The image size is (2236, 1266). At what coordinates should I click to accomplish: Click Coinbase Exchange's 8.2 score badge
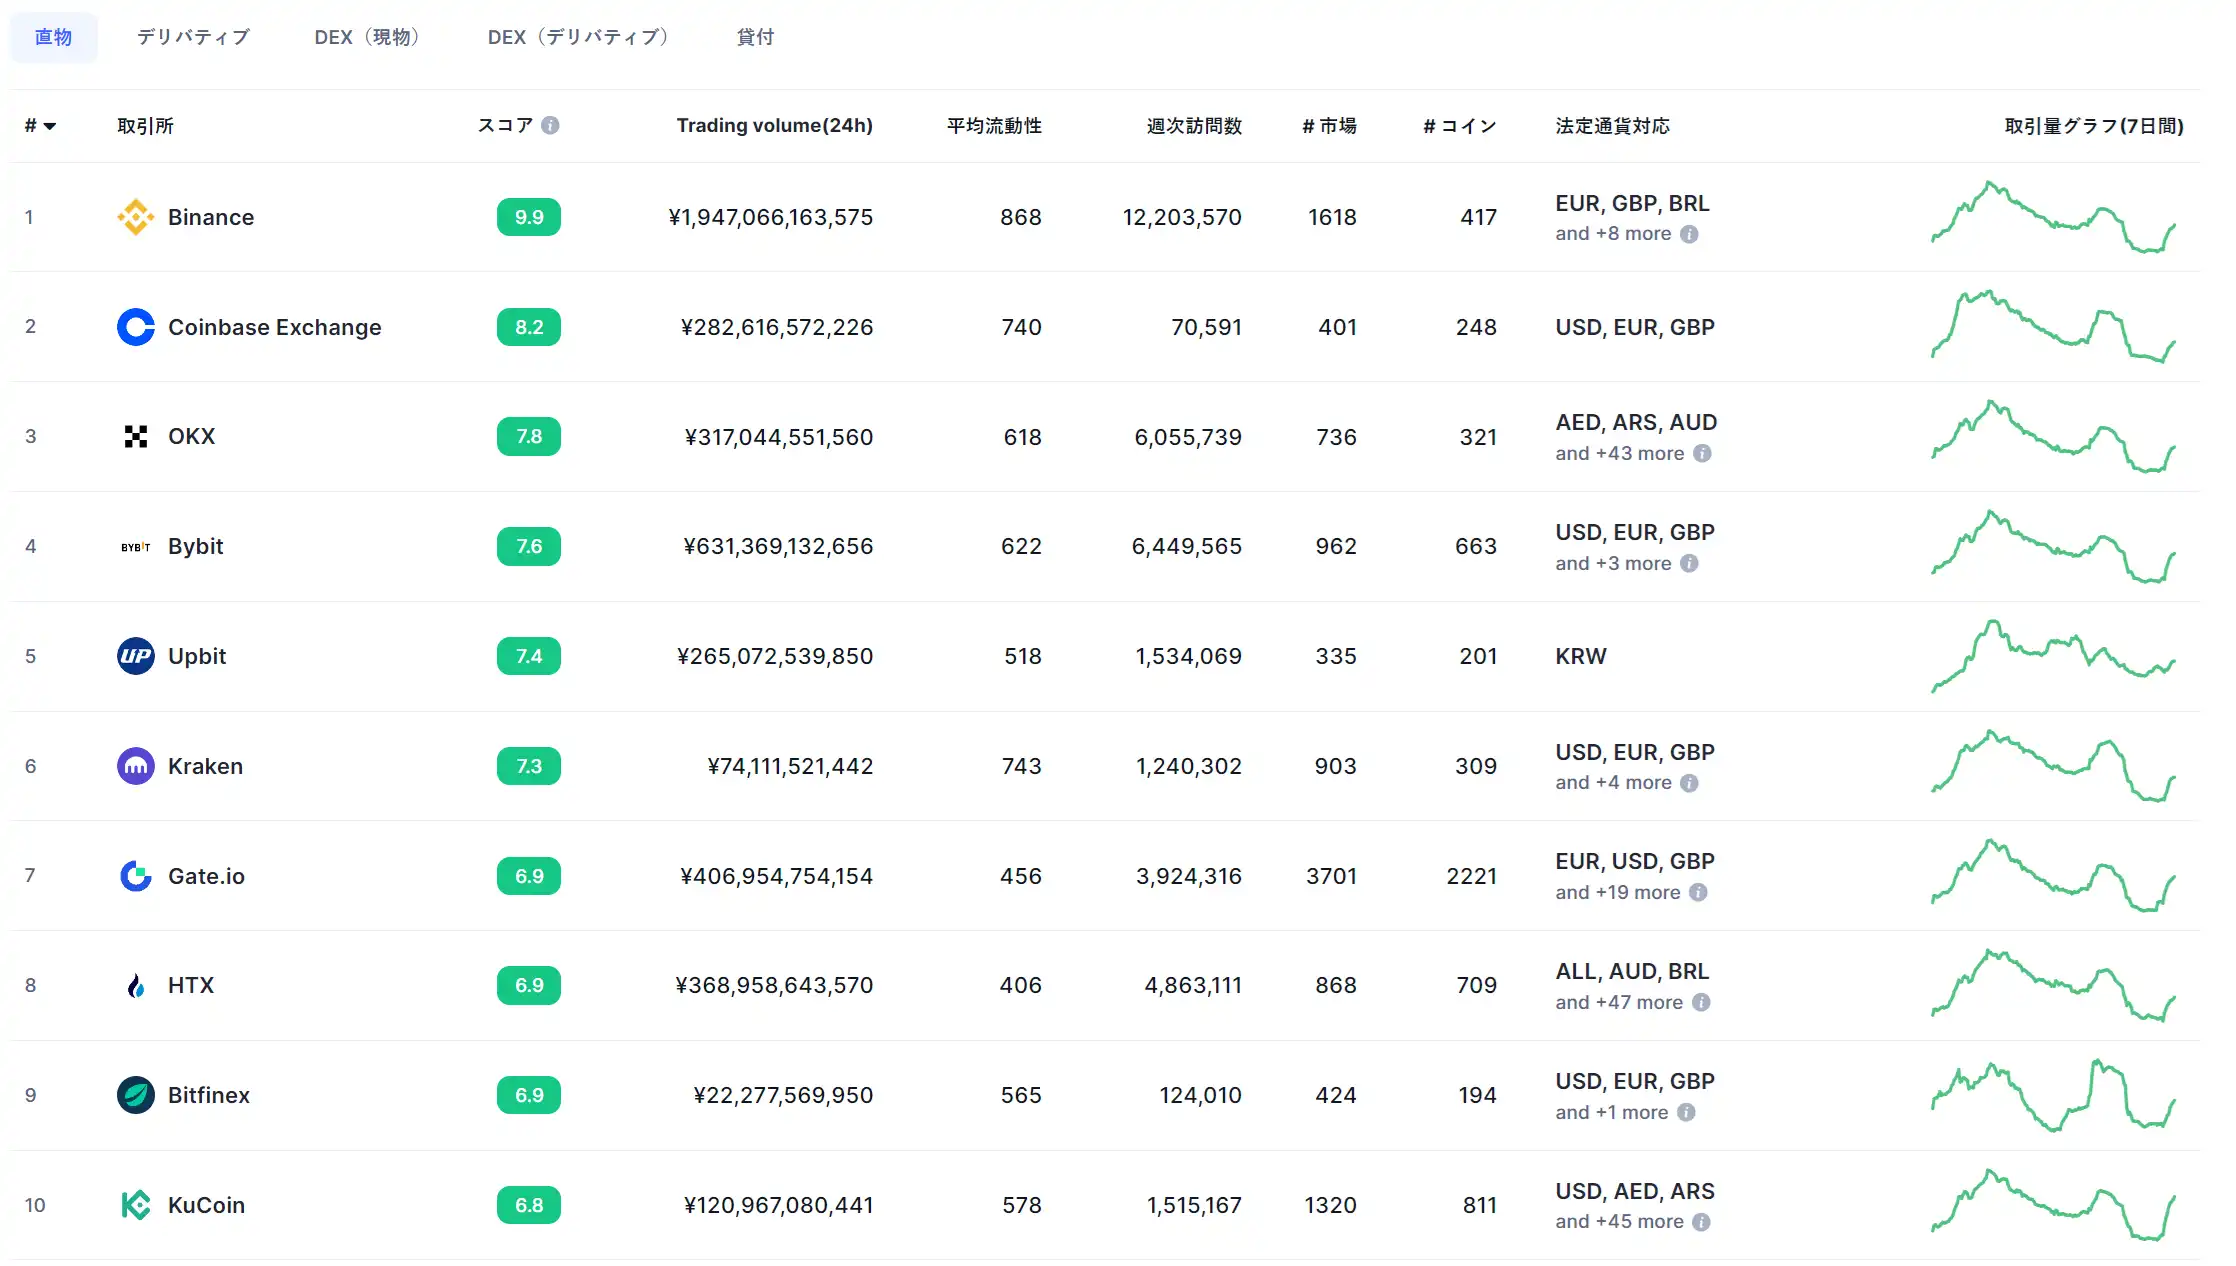tap(529, 327)
